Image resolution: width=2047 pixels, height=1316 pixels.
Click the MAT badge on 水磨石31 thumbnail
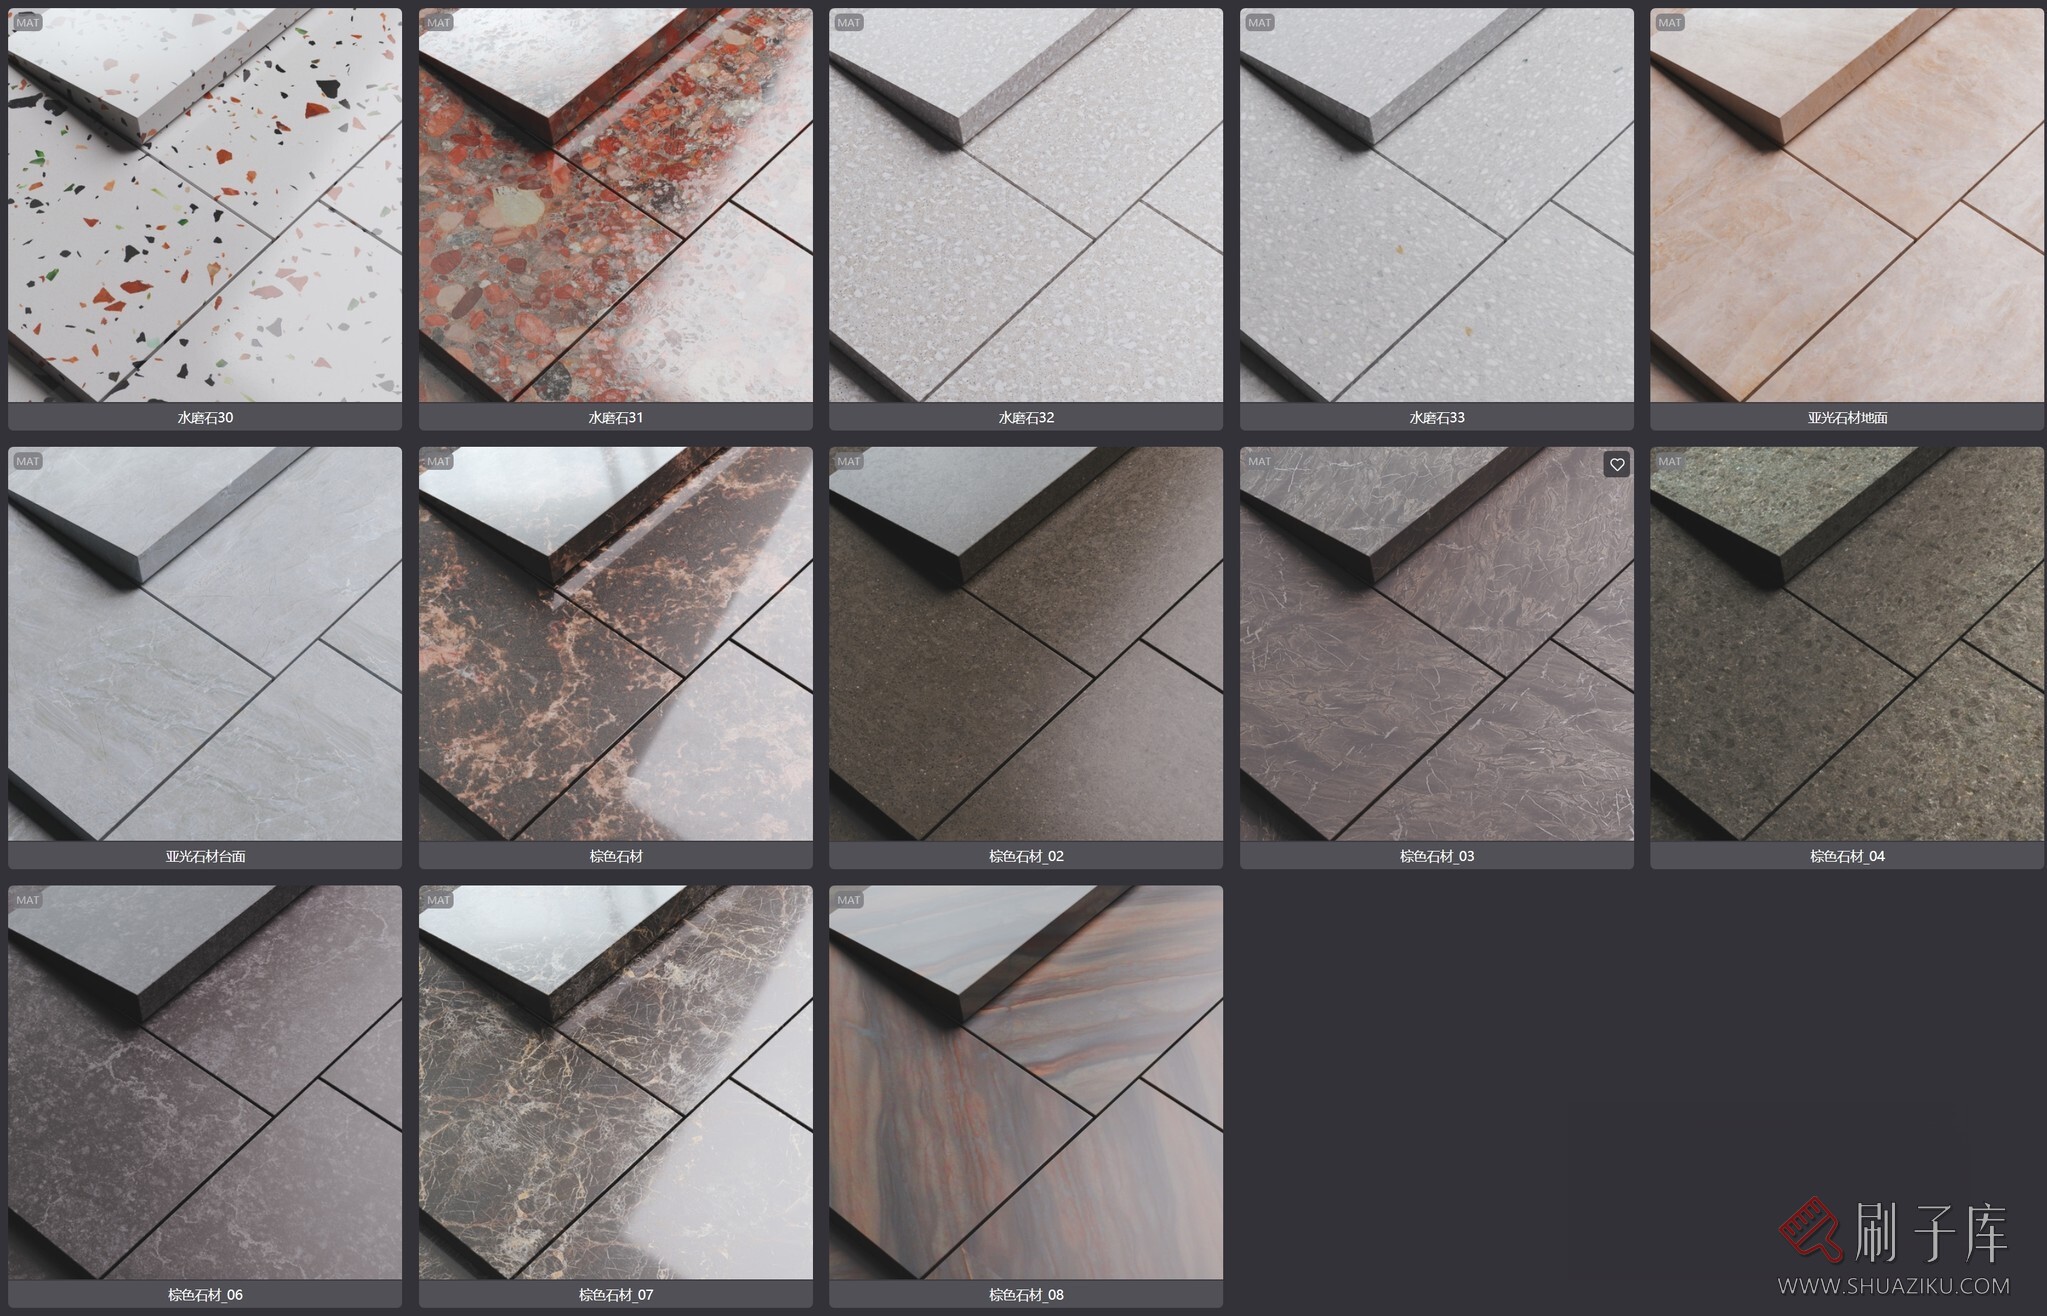click(439, 22)
